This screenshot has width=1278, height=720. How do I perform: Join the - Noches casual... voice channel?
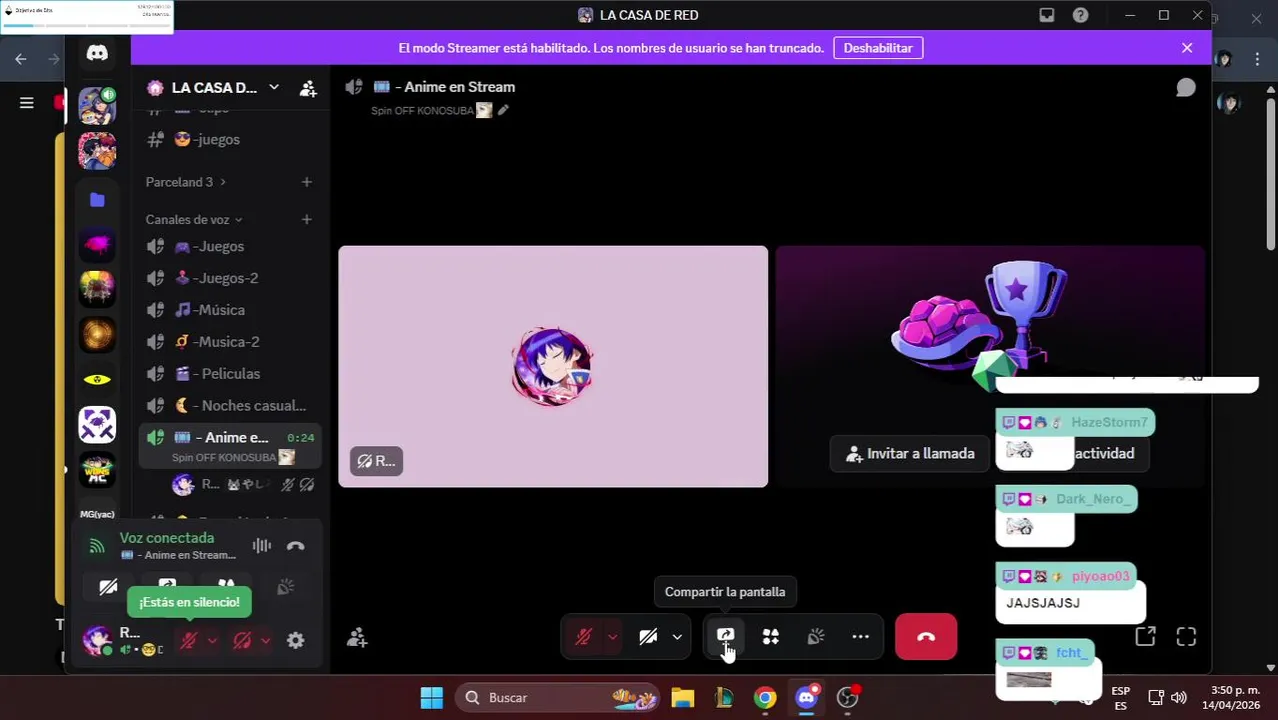pyautogui.click(x=230, y=406)
